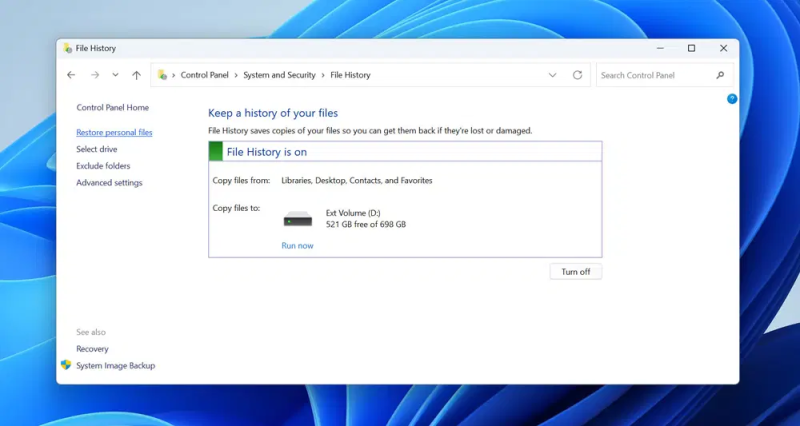The width and height of the screenshot is (800, 426).
Task: Open Exclude folders settings
Action: click(103, 166)
